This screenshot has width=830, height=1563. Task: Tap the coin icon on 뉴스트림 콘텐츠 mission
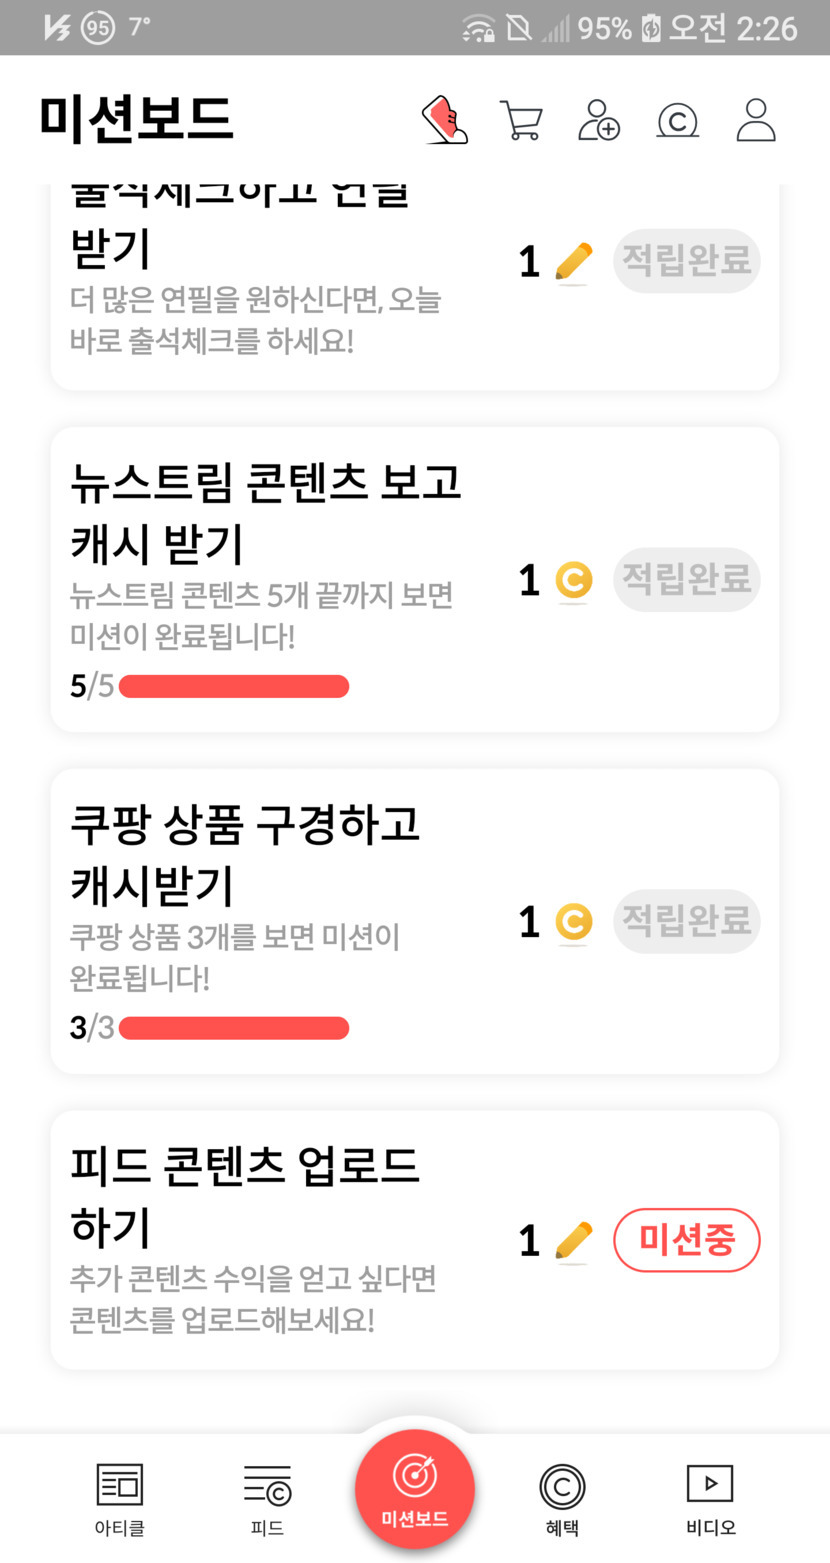573,581
